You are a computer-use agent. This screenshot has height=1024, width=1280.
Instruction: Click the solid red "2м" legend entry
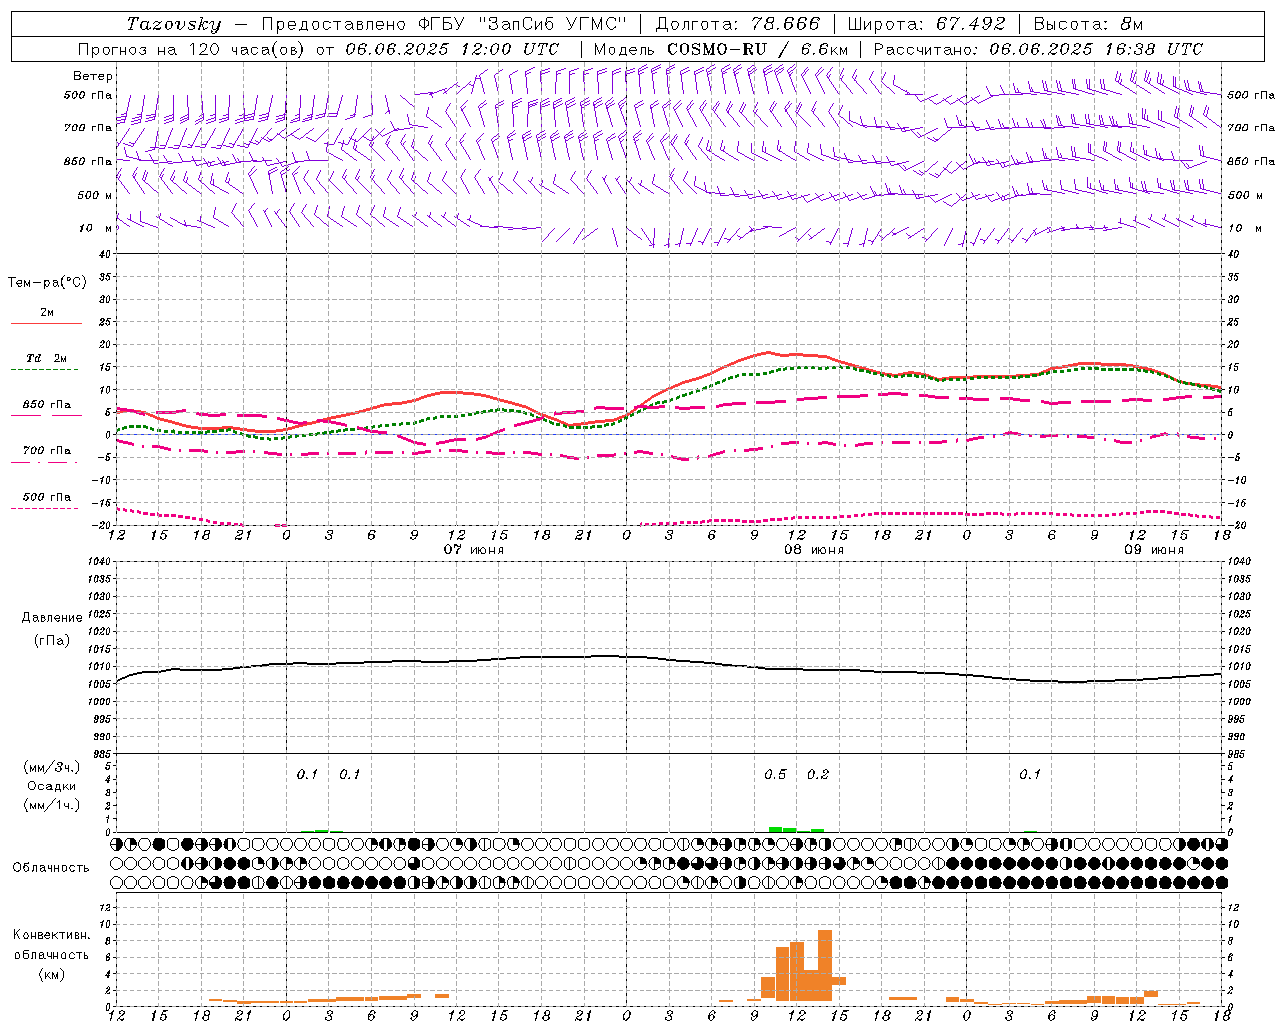click(47, 313)
